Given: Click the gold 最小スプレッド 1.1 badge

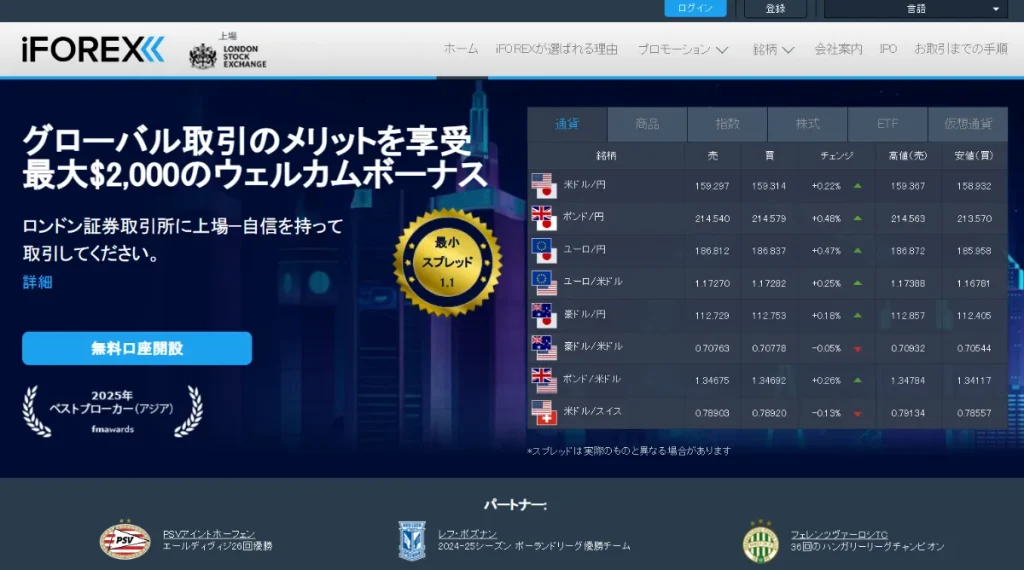Looking at the screenshot, I should pos(447,262).
